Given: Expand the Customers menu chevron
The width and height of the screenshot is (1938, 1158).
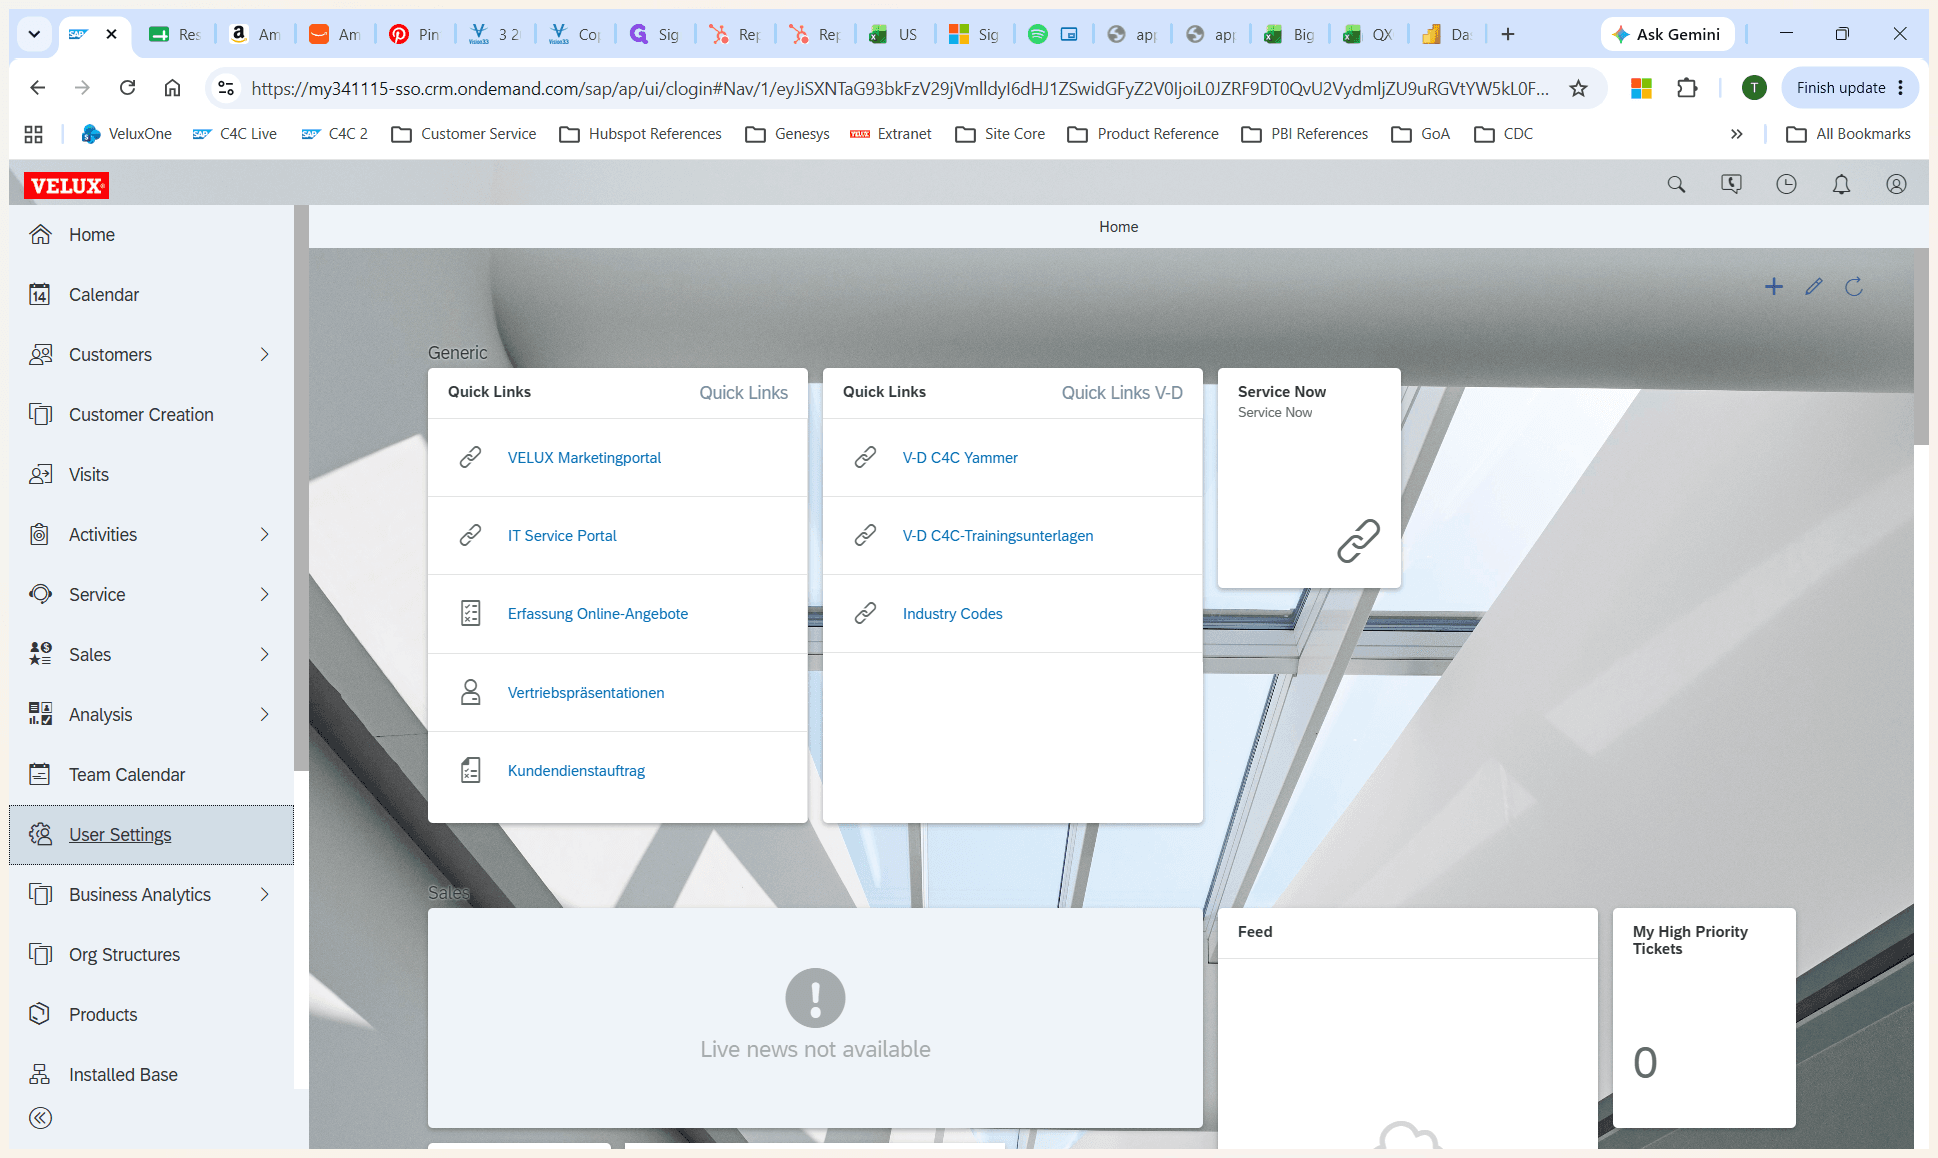Looking at the screenshot, I should (x=265, y=354).
